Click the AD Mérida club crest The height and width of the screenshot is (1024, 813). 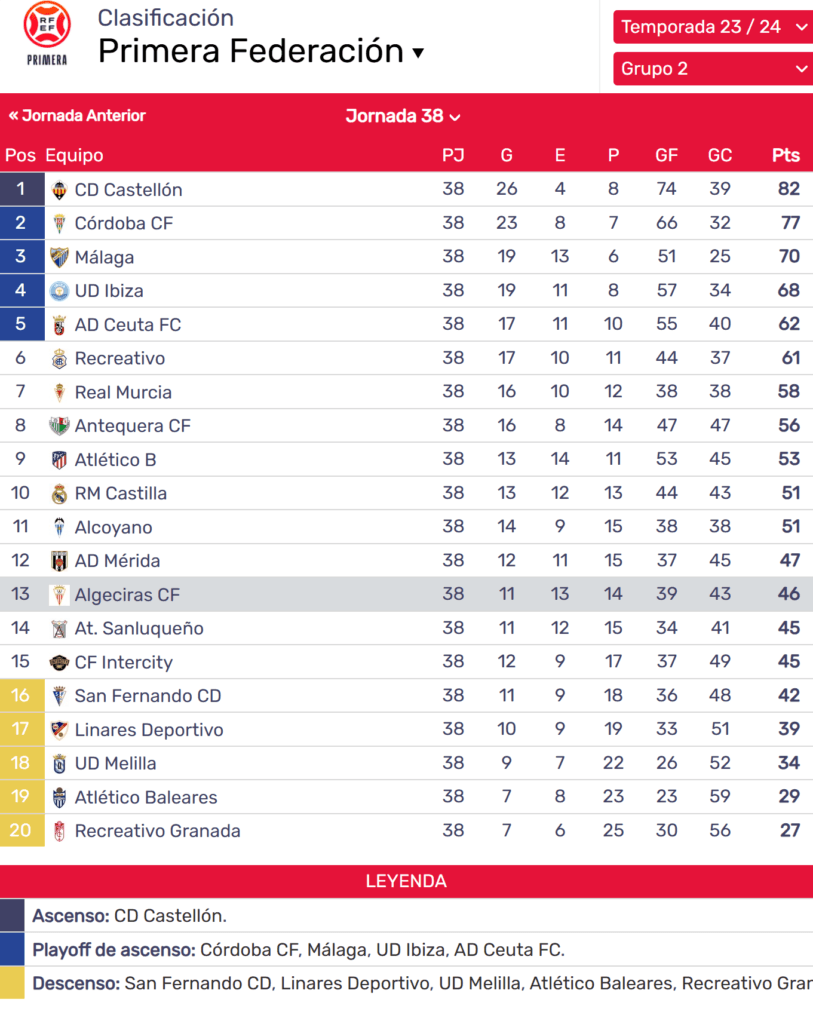click(60, 561)
